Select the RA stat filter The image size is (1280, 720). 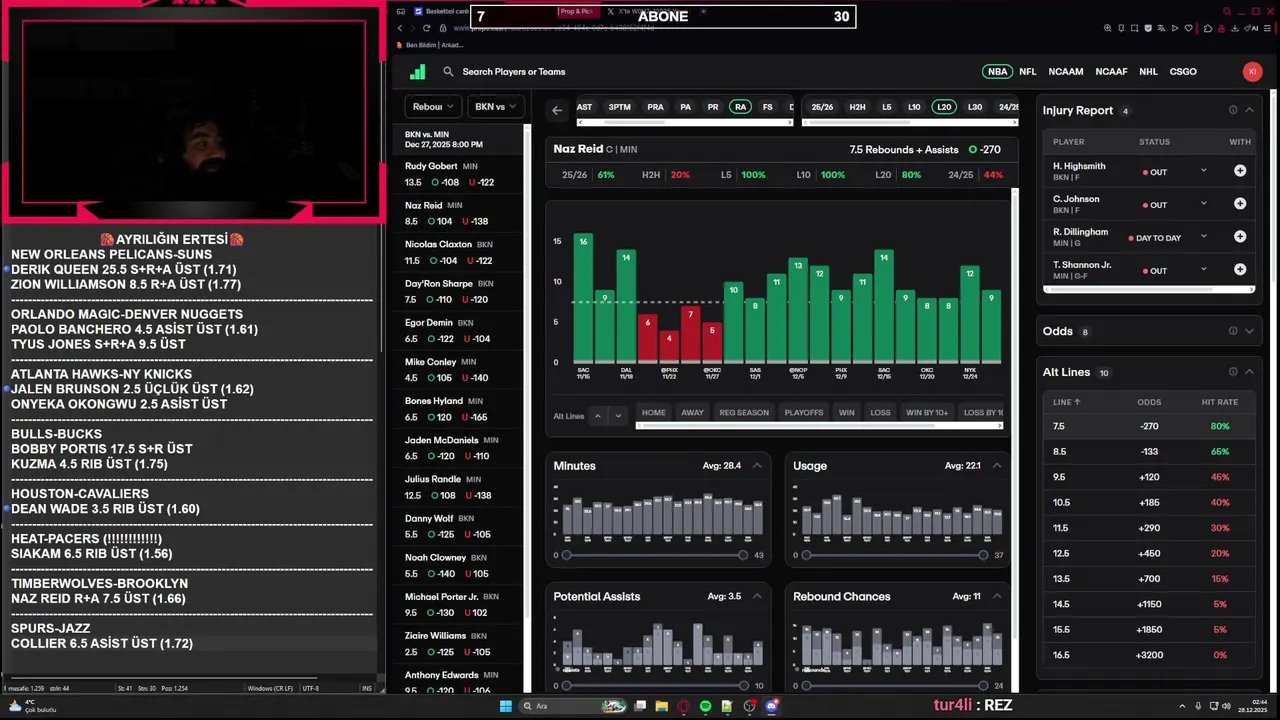click(740, 107)
